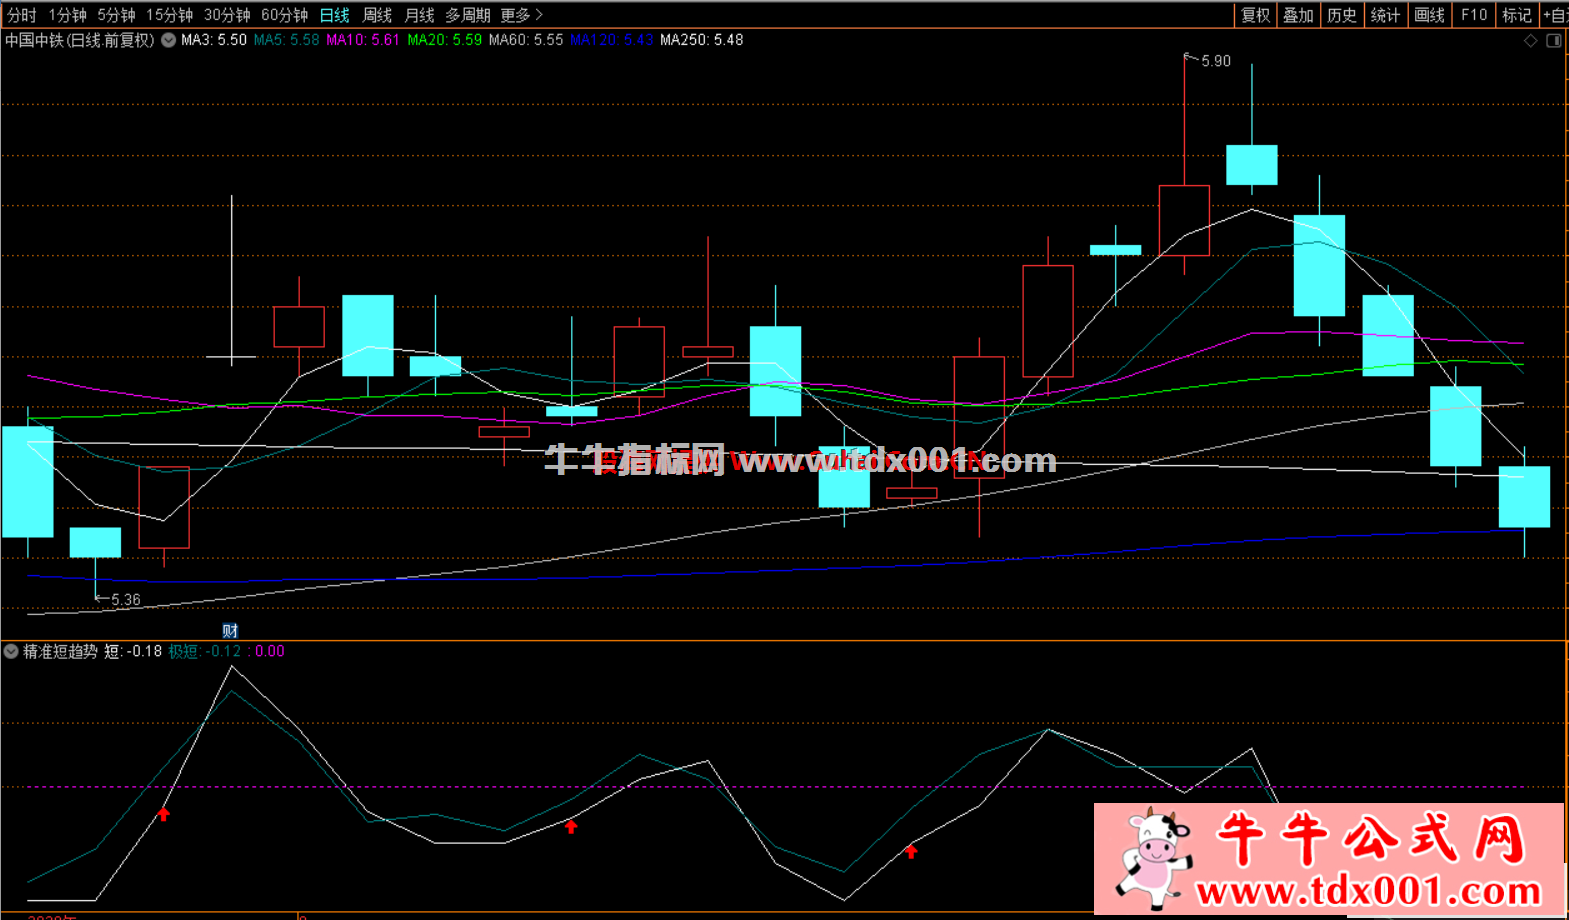1569x920 pixels.
Task: Click the 标记 mark button
Action: tap(1517, 15)
